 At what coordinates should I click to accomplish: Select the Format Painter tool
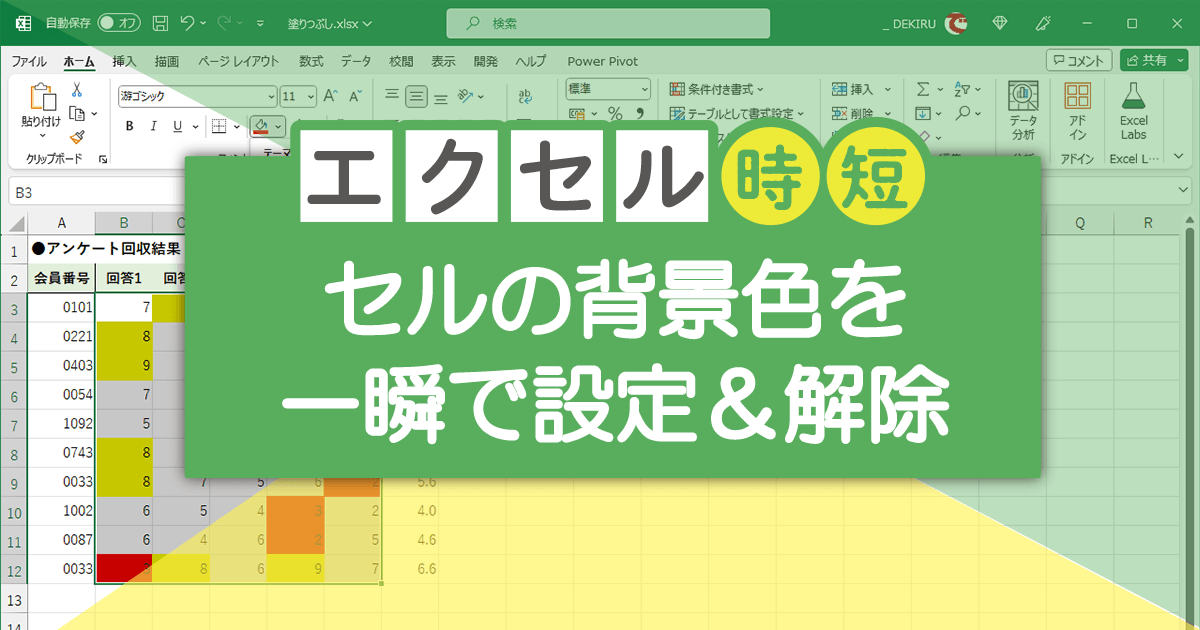[x=79, y=136]
